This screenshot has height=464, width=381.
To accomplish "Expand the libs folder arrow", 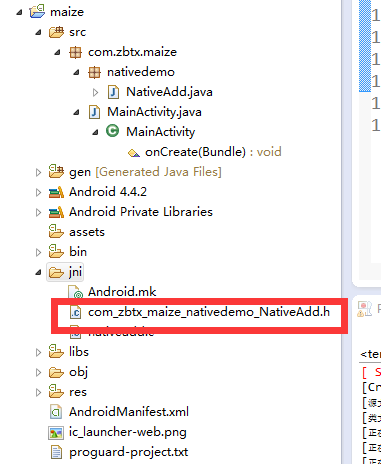I will click(39, 352).
